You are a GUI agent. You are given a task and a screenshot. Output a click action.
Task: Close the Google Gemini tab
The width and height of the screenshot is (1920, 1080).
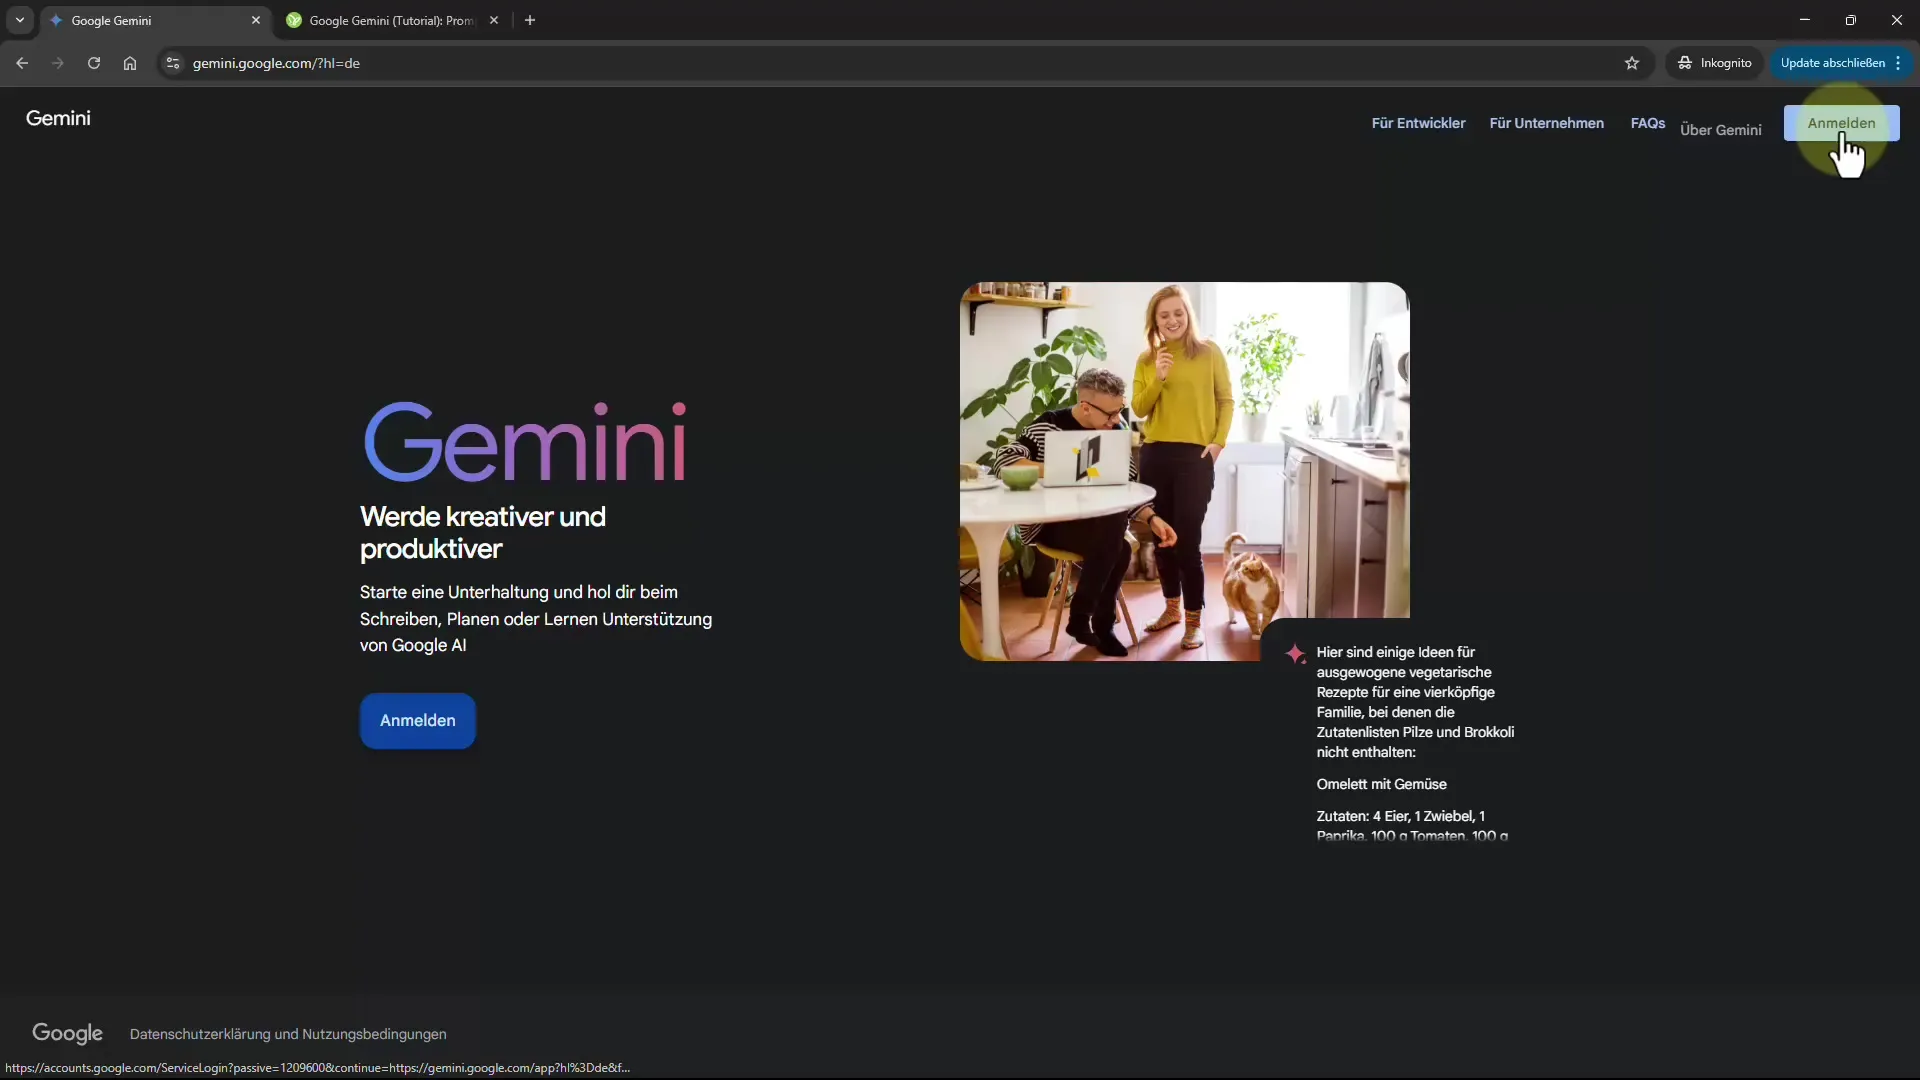pos(256,20)
